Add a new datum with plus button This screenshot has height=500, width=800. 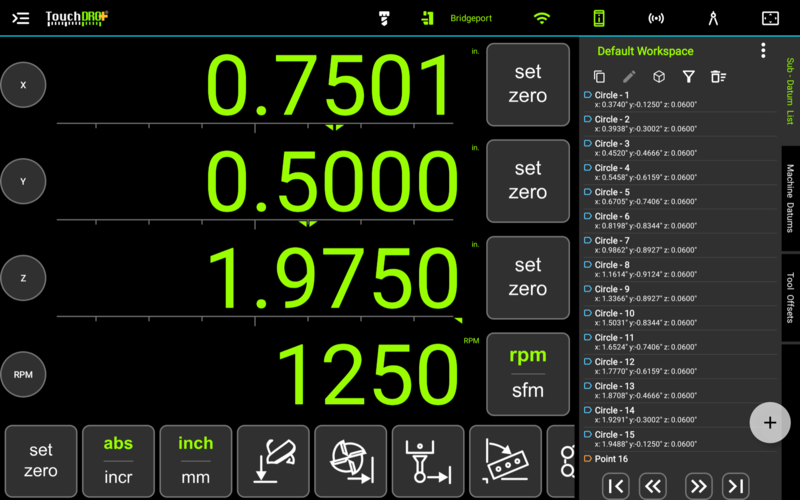[770, 422]
